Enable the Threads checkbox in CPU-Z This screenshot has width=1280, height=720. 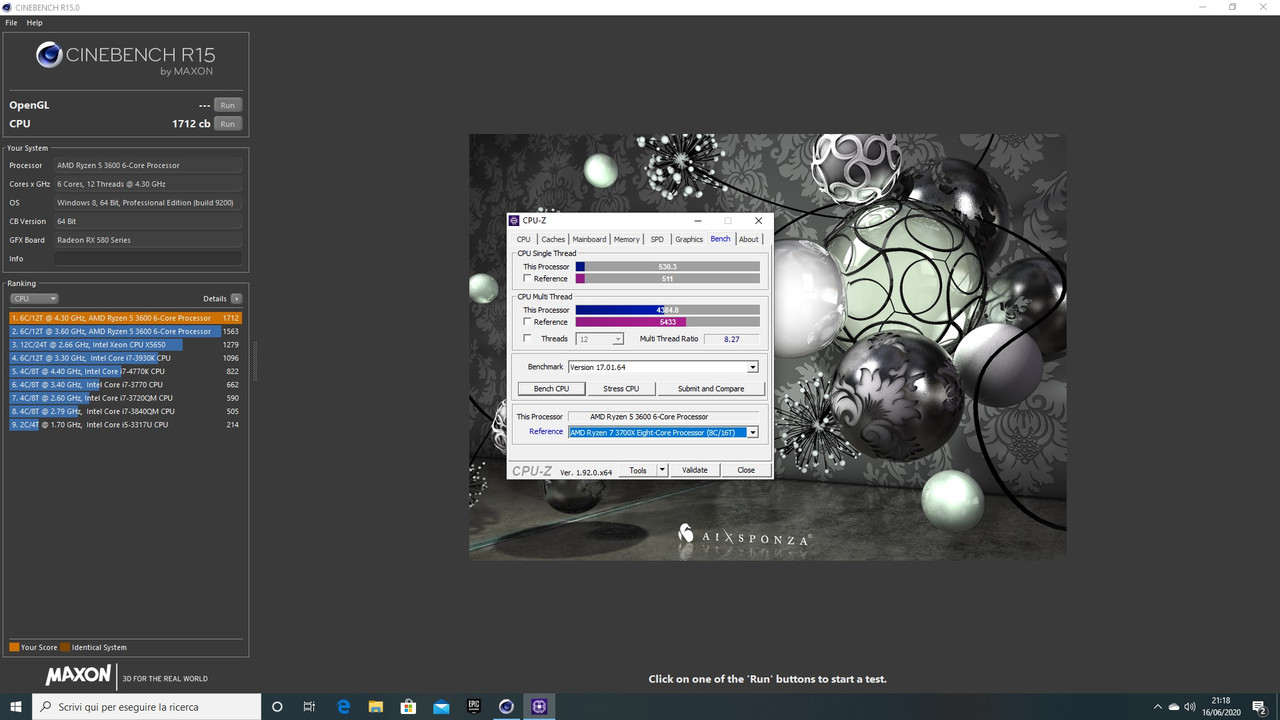tap(527, 339)
